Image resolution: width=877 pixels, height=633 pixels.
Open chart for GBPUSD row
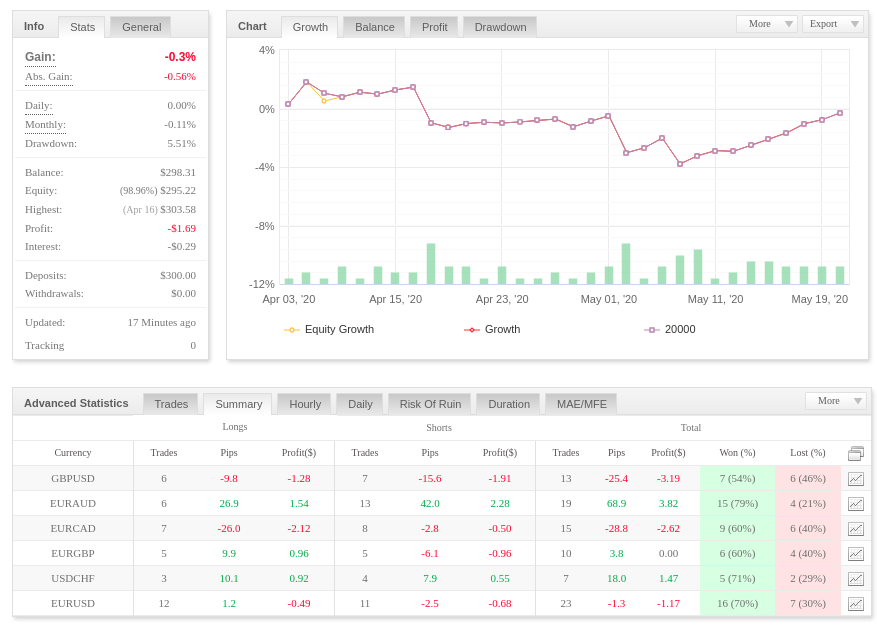(856, 479)
